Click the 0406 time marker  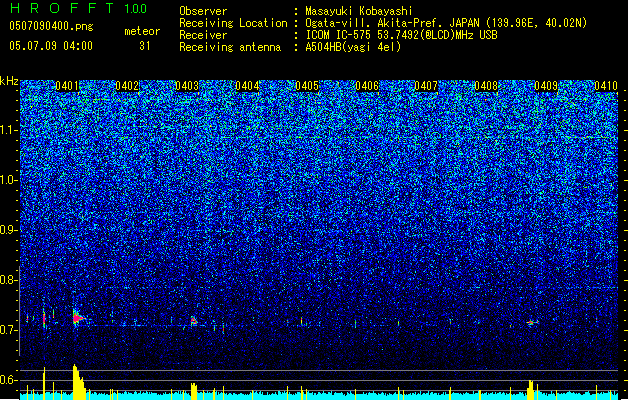[x=367, y=86]
